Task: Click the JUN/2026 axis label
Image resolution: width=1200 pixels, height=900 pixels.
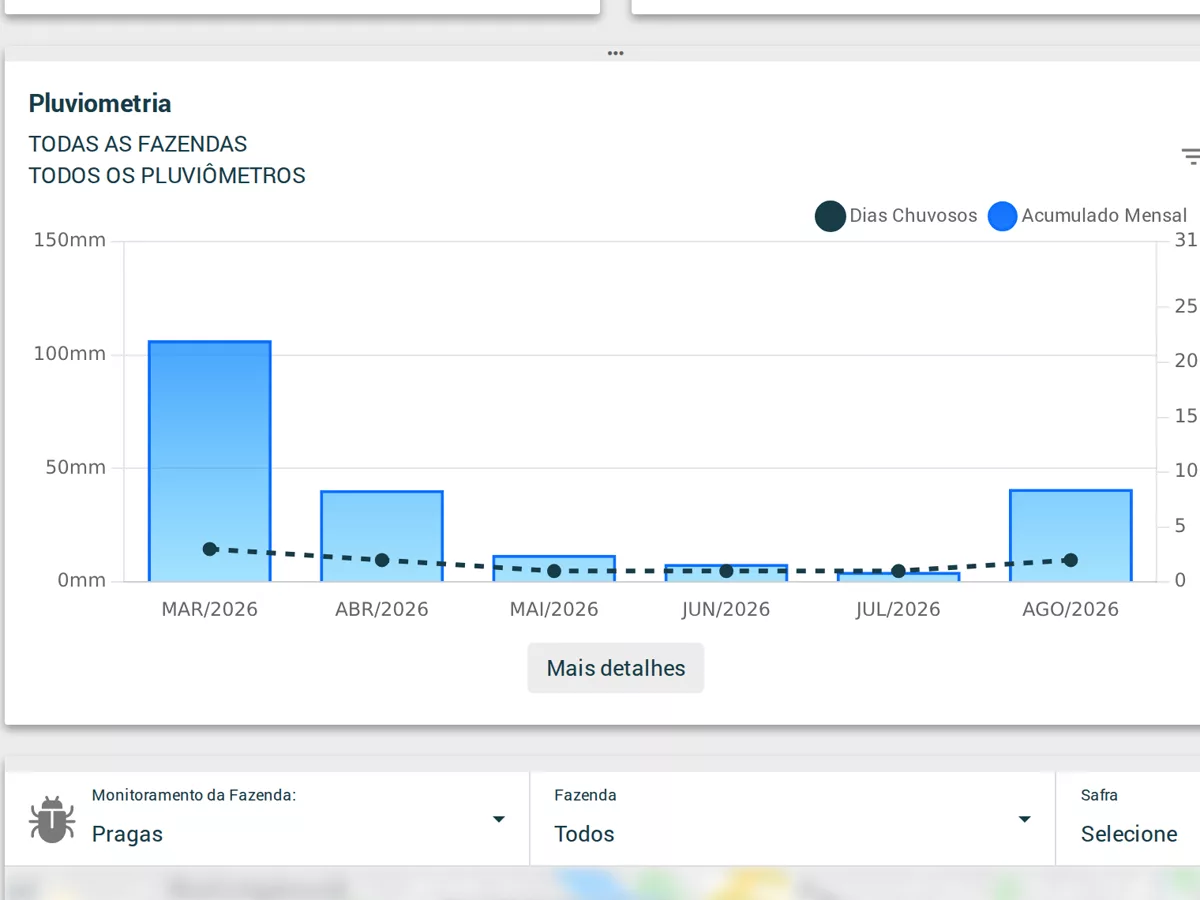Action: click(726, 609)
